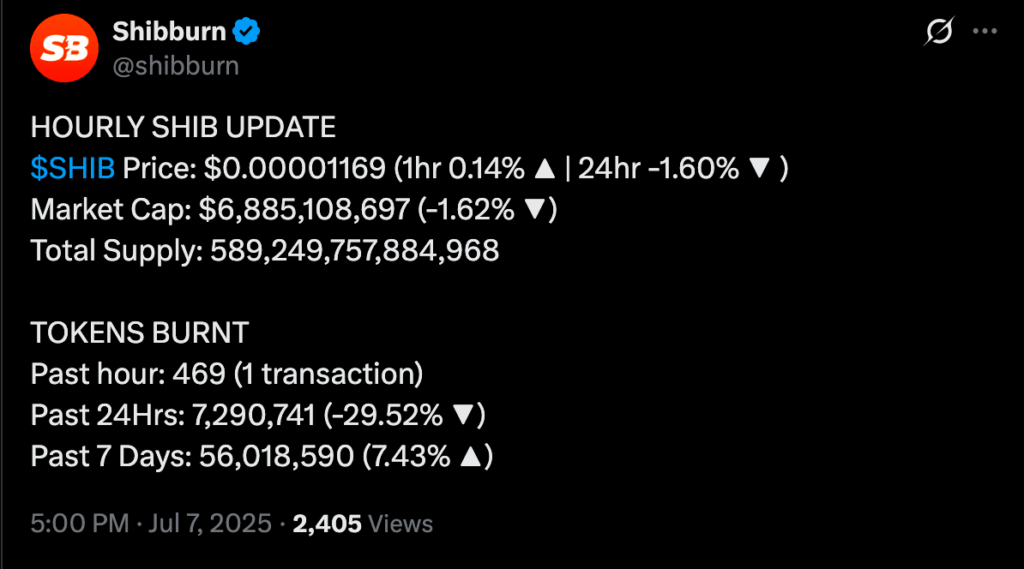Click the 5:00 PM timestamp
This screenshot has height=569, width=1024.
[x=80, y=524]
